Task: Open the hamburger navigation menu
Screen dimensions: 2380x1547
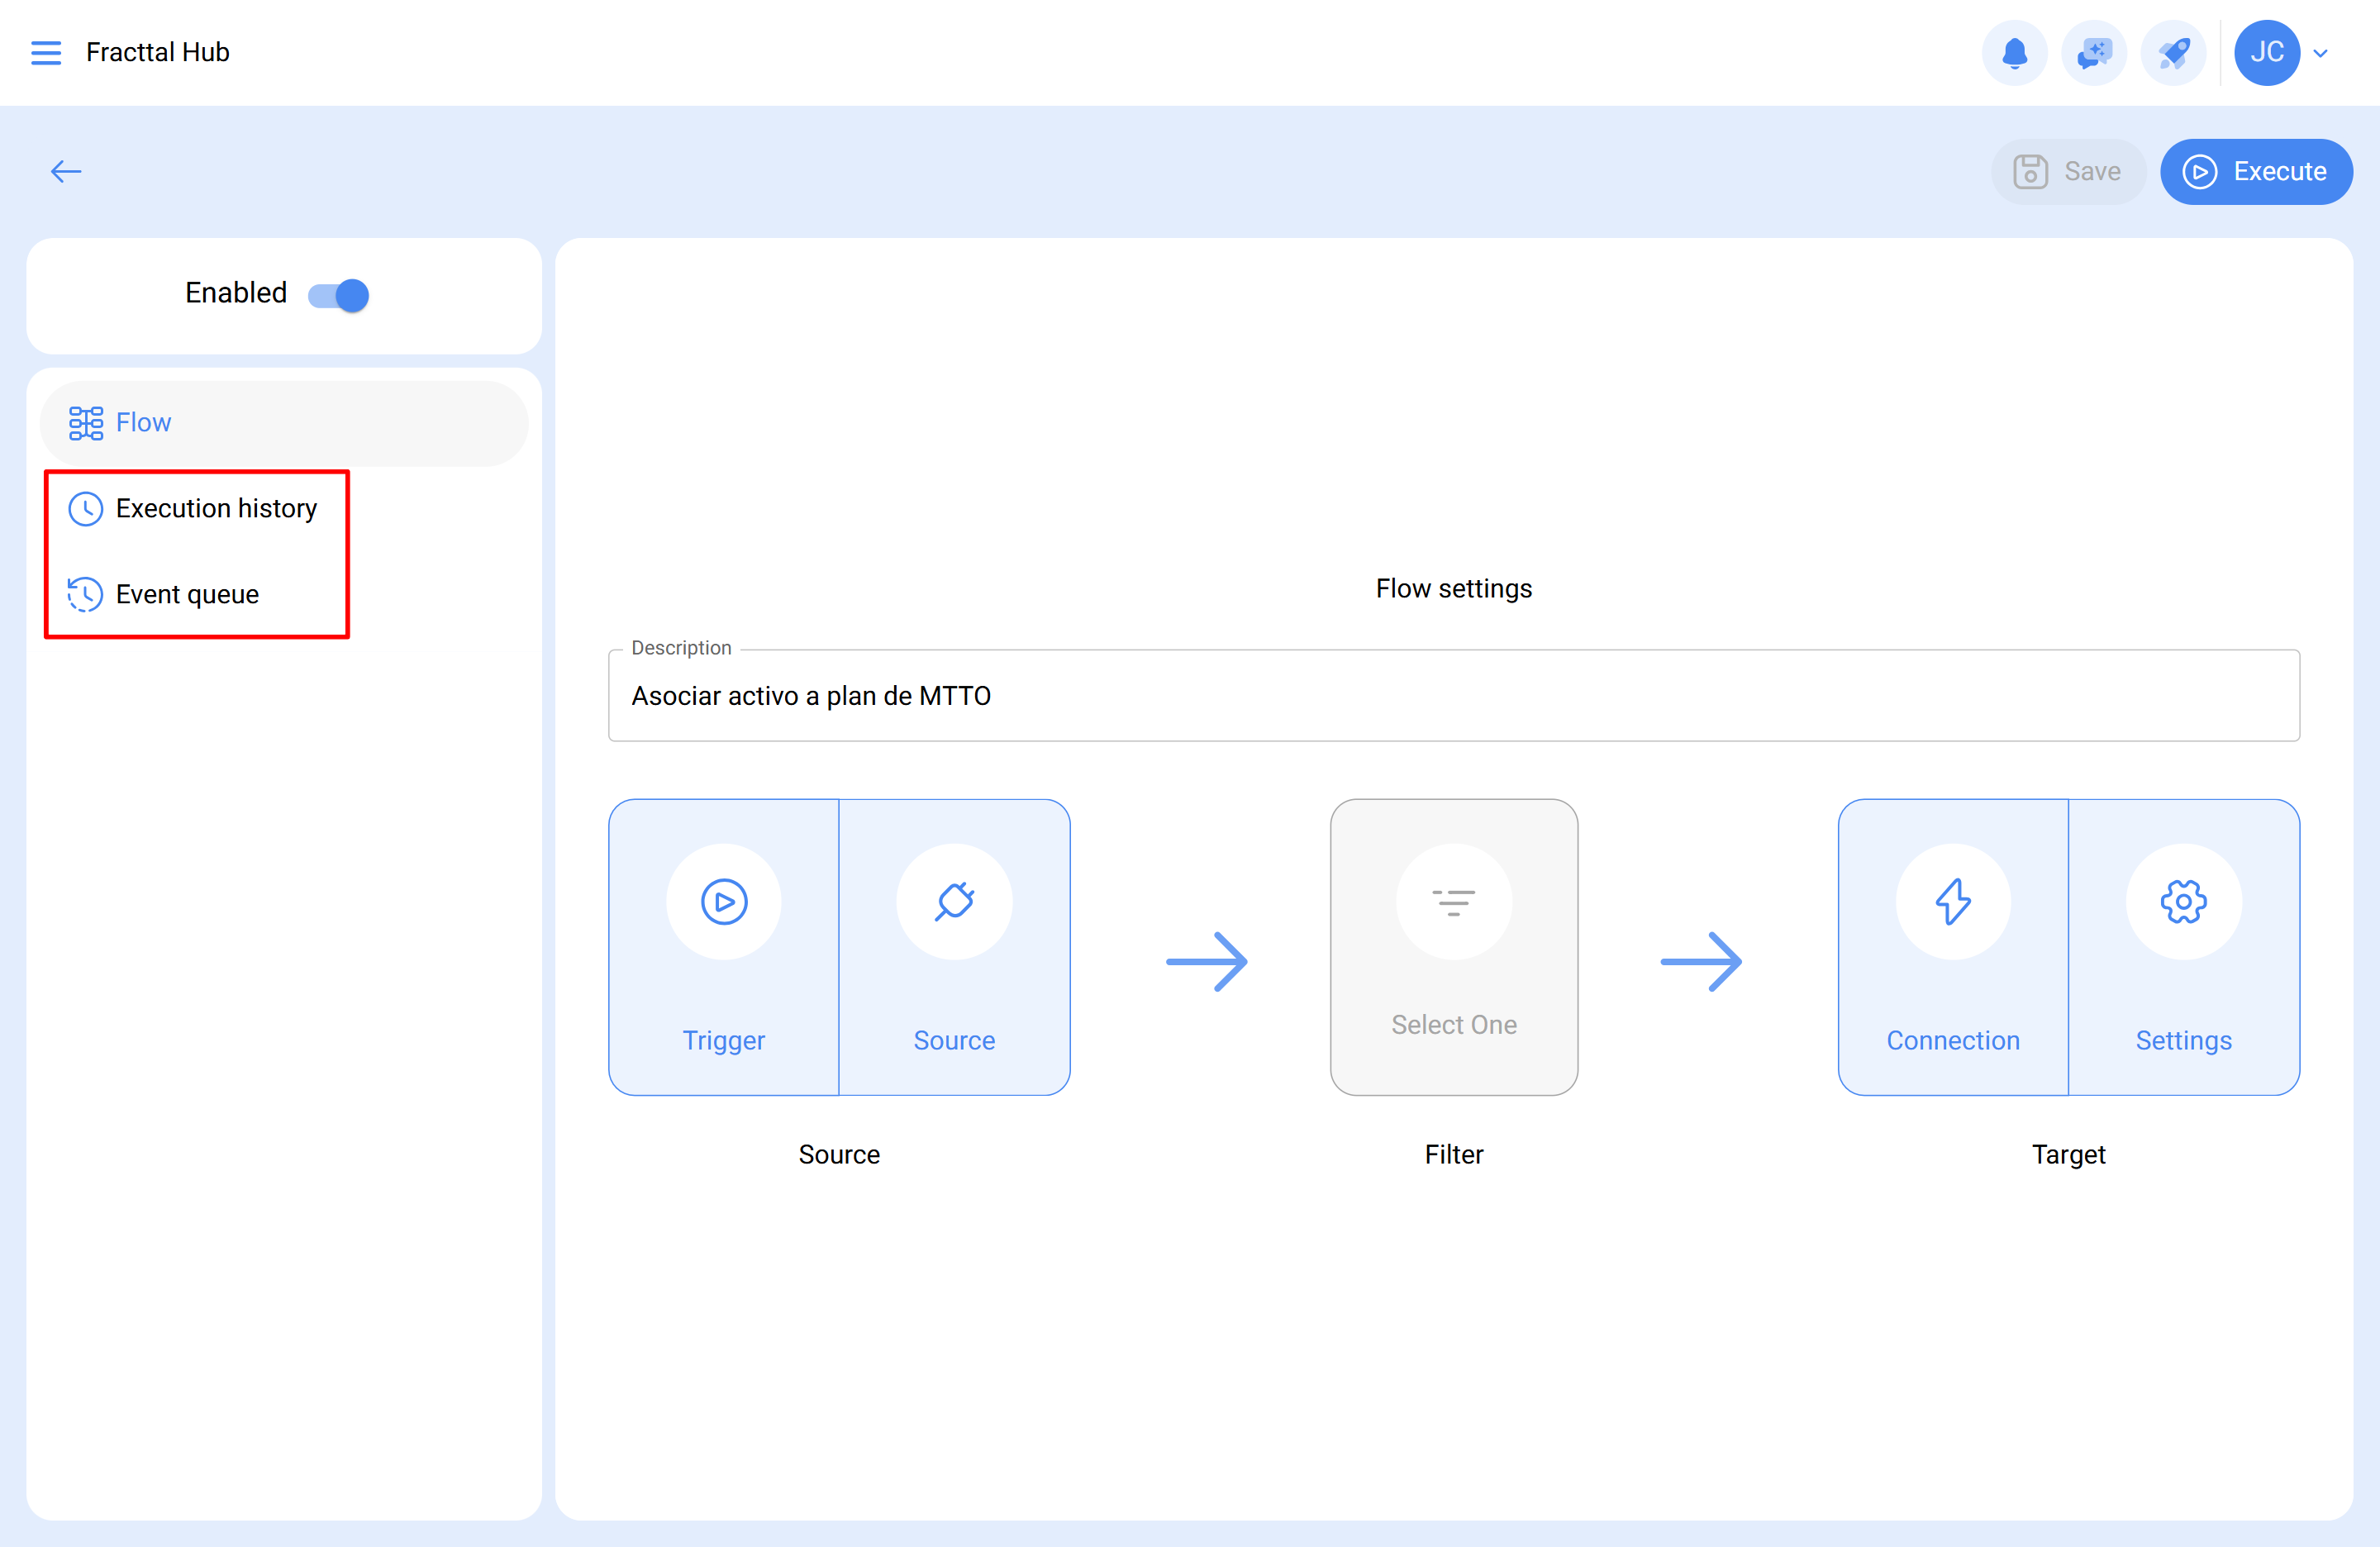Action: (46, 52)
